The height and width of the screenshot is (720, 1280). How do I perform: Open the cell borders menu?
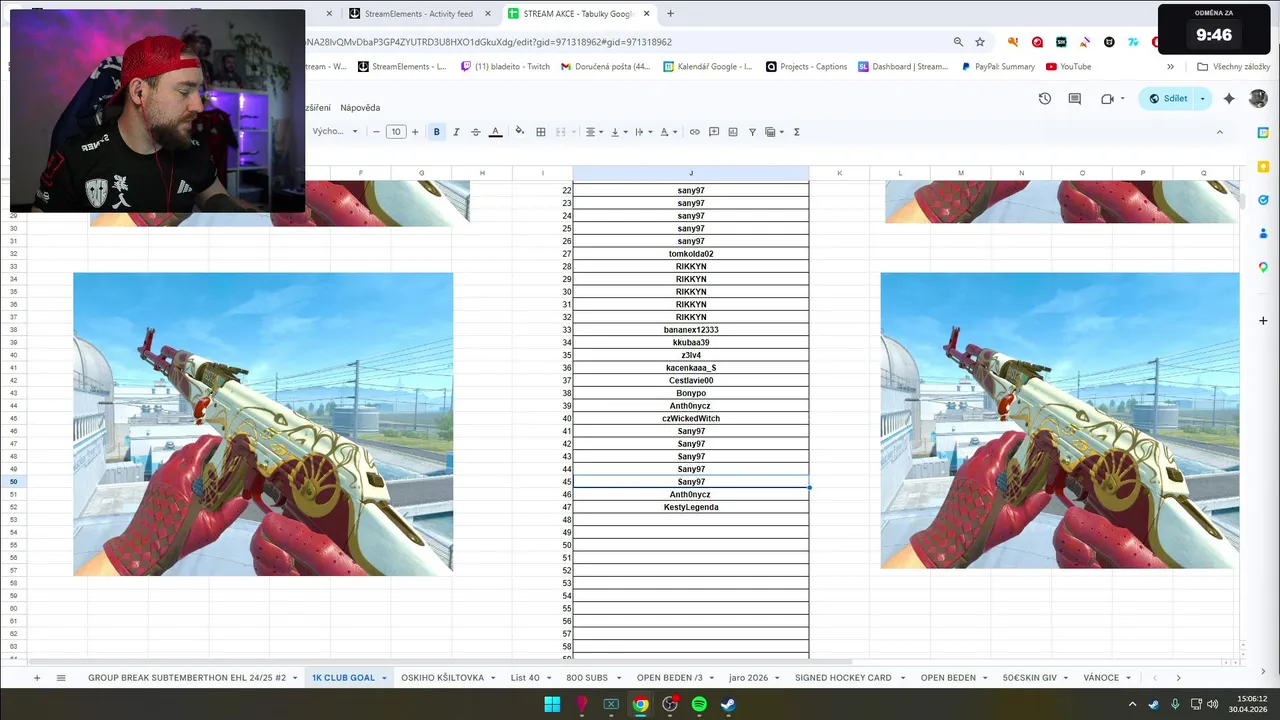(541, 132)
